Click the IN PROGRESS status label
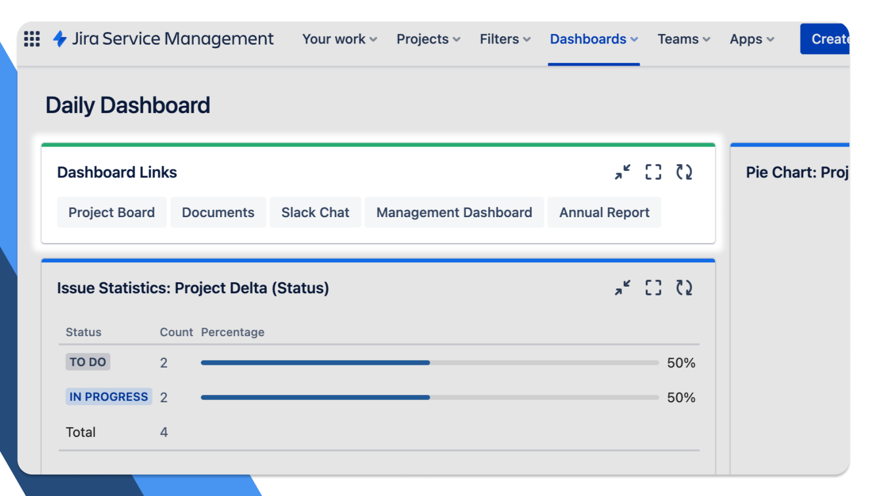 (108, 397)
